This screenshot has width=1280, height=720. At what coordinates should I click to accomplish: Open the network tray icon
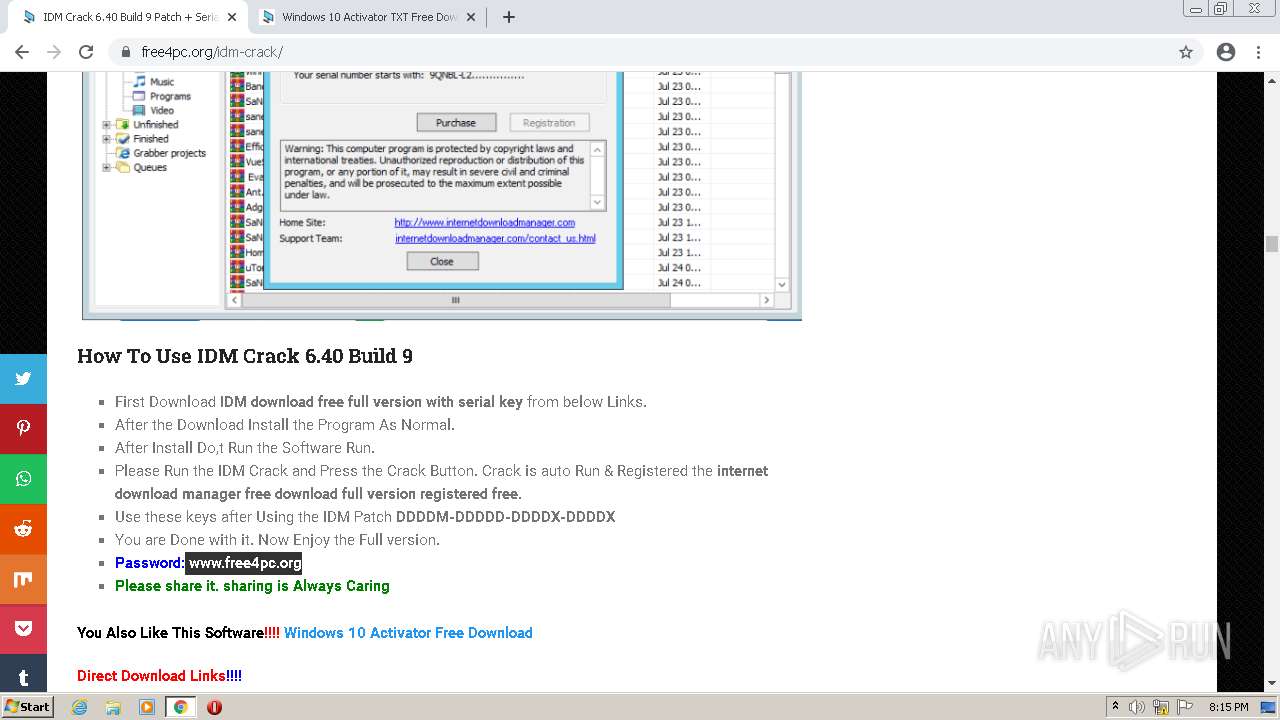(1161, 707)
